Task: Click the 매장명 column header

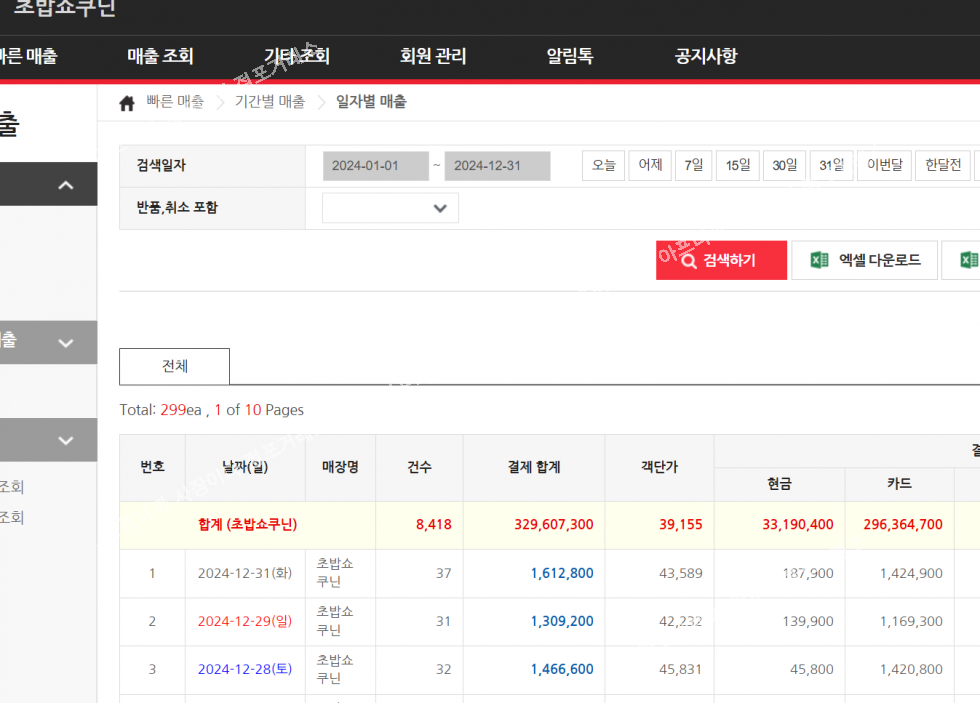Action: [340, 467]
